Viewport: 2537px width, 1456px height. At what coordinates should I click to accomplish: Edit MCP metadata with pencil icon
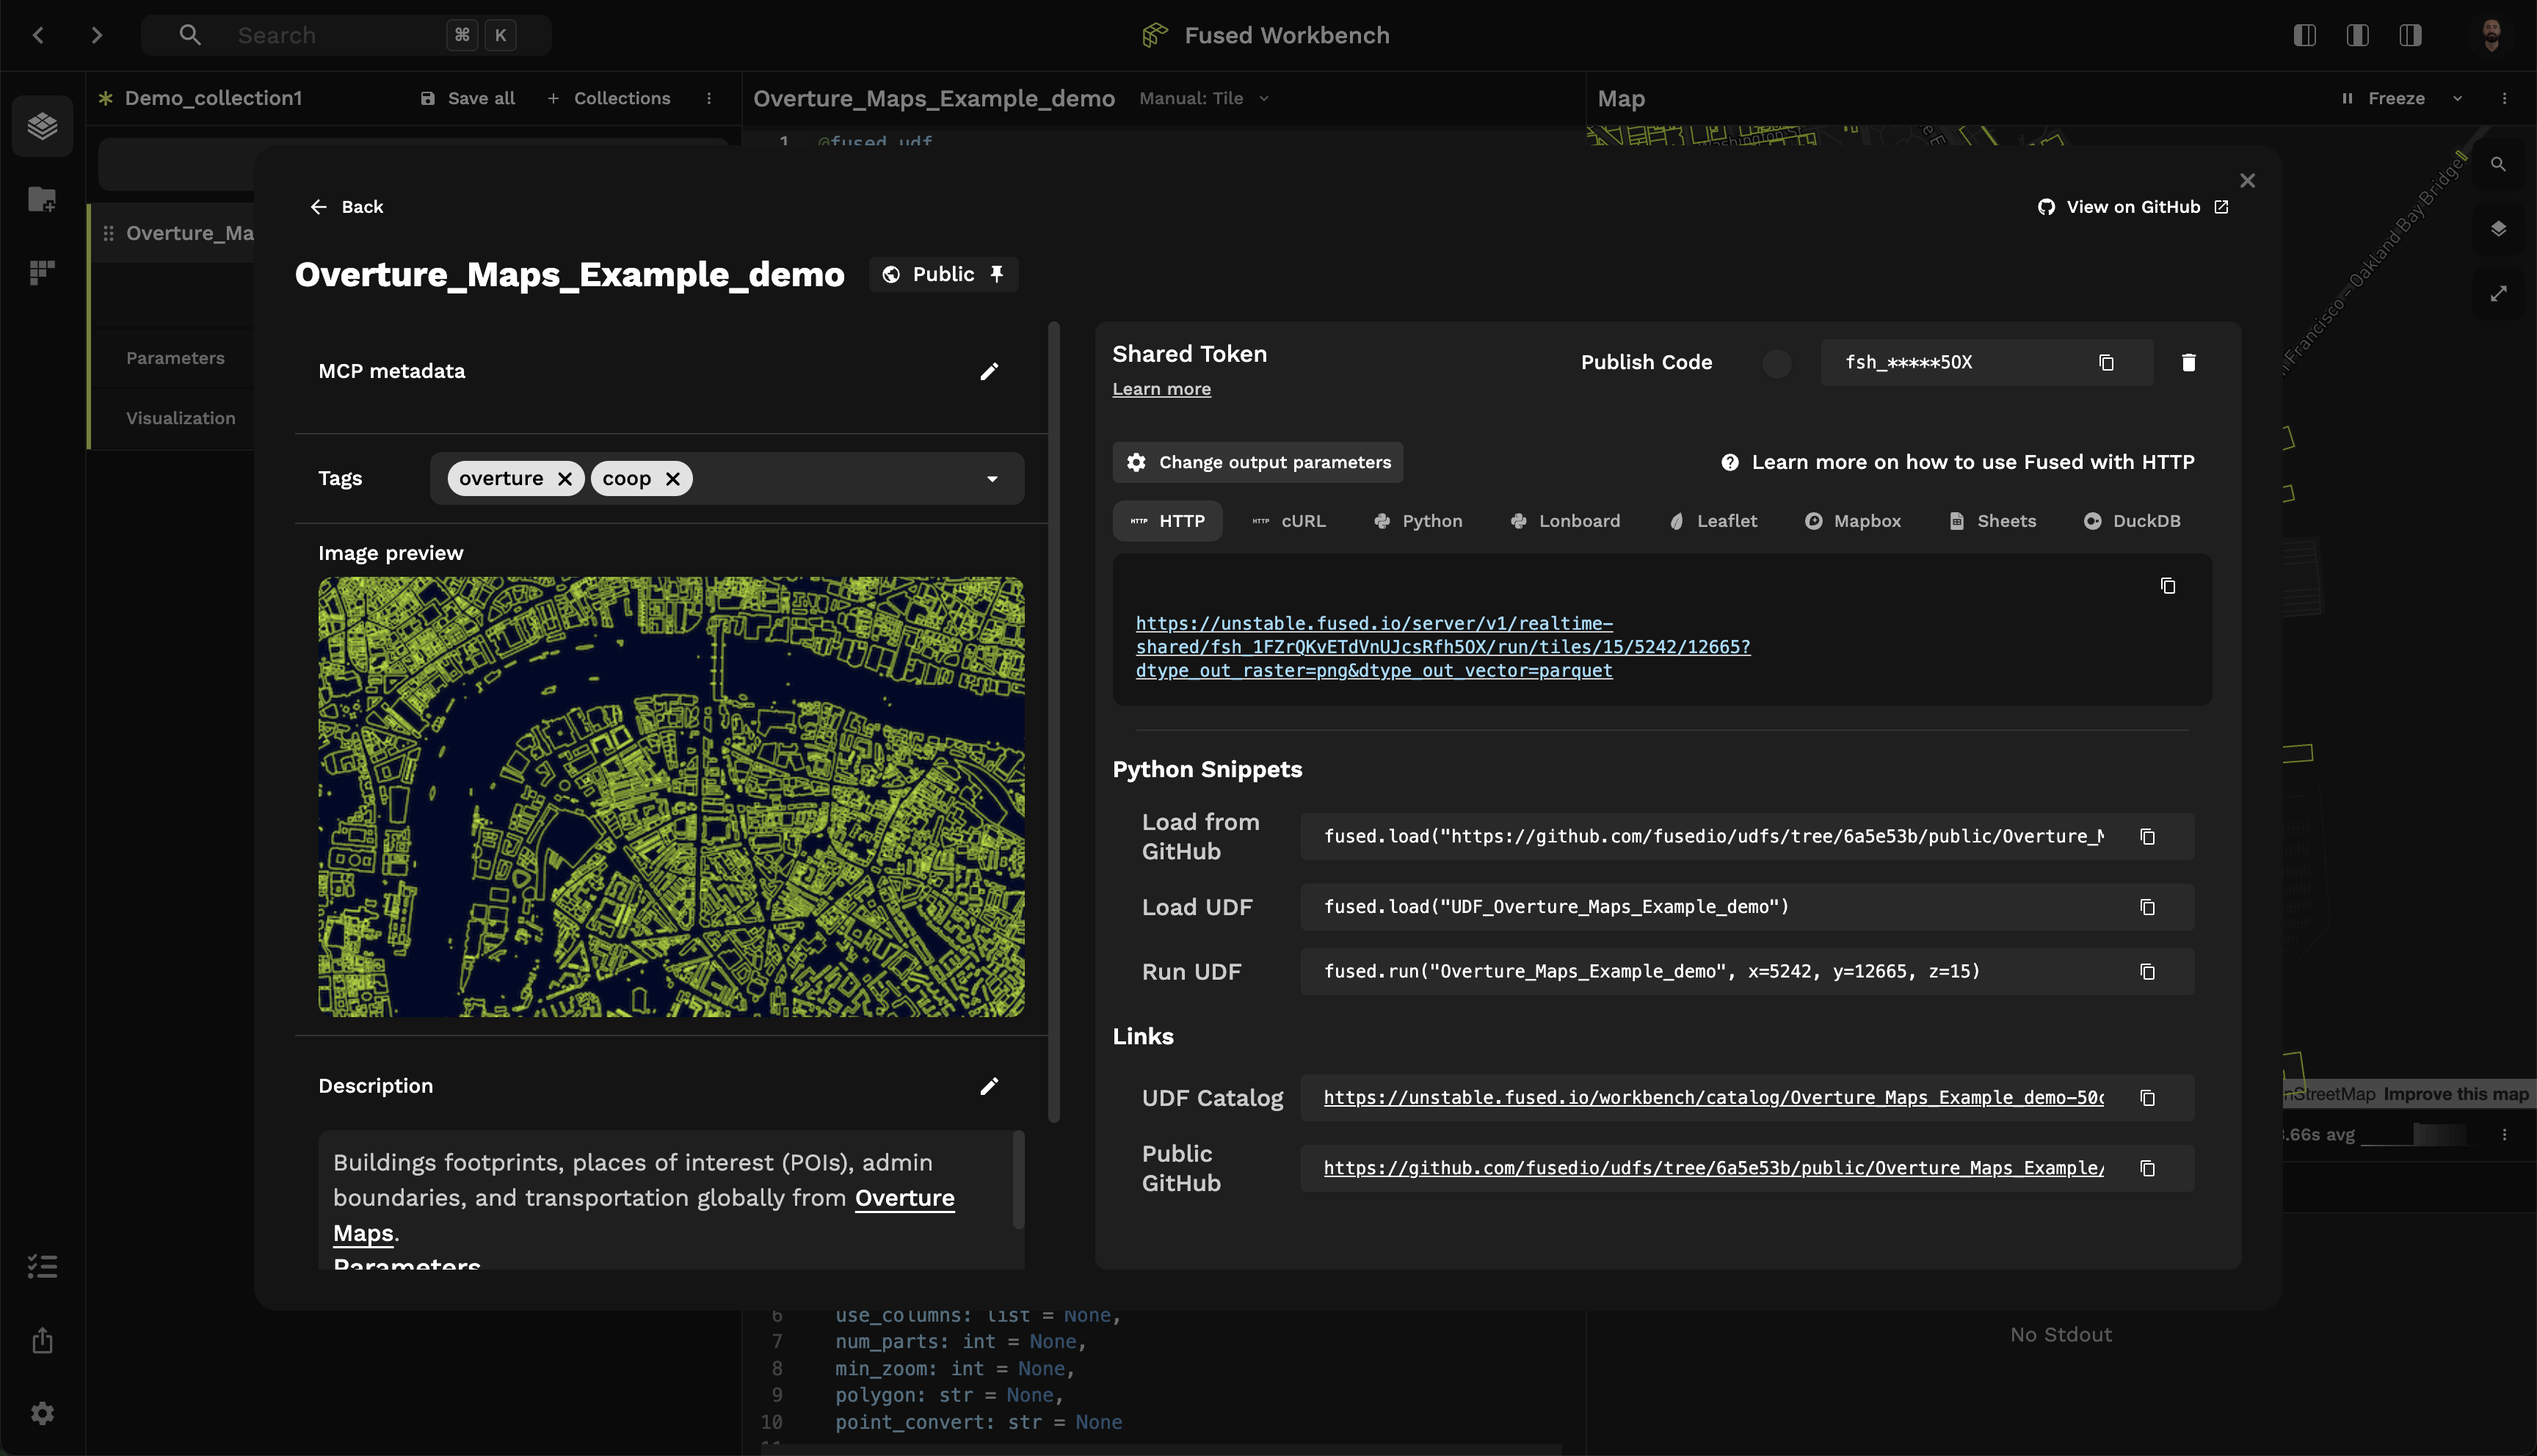pos(989,371)
